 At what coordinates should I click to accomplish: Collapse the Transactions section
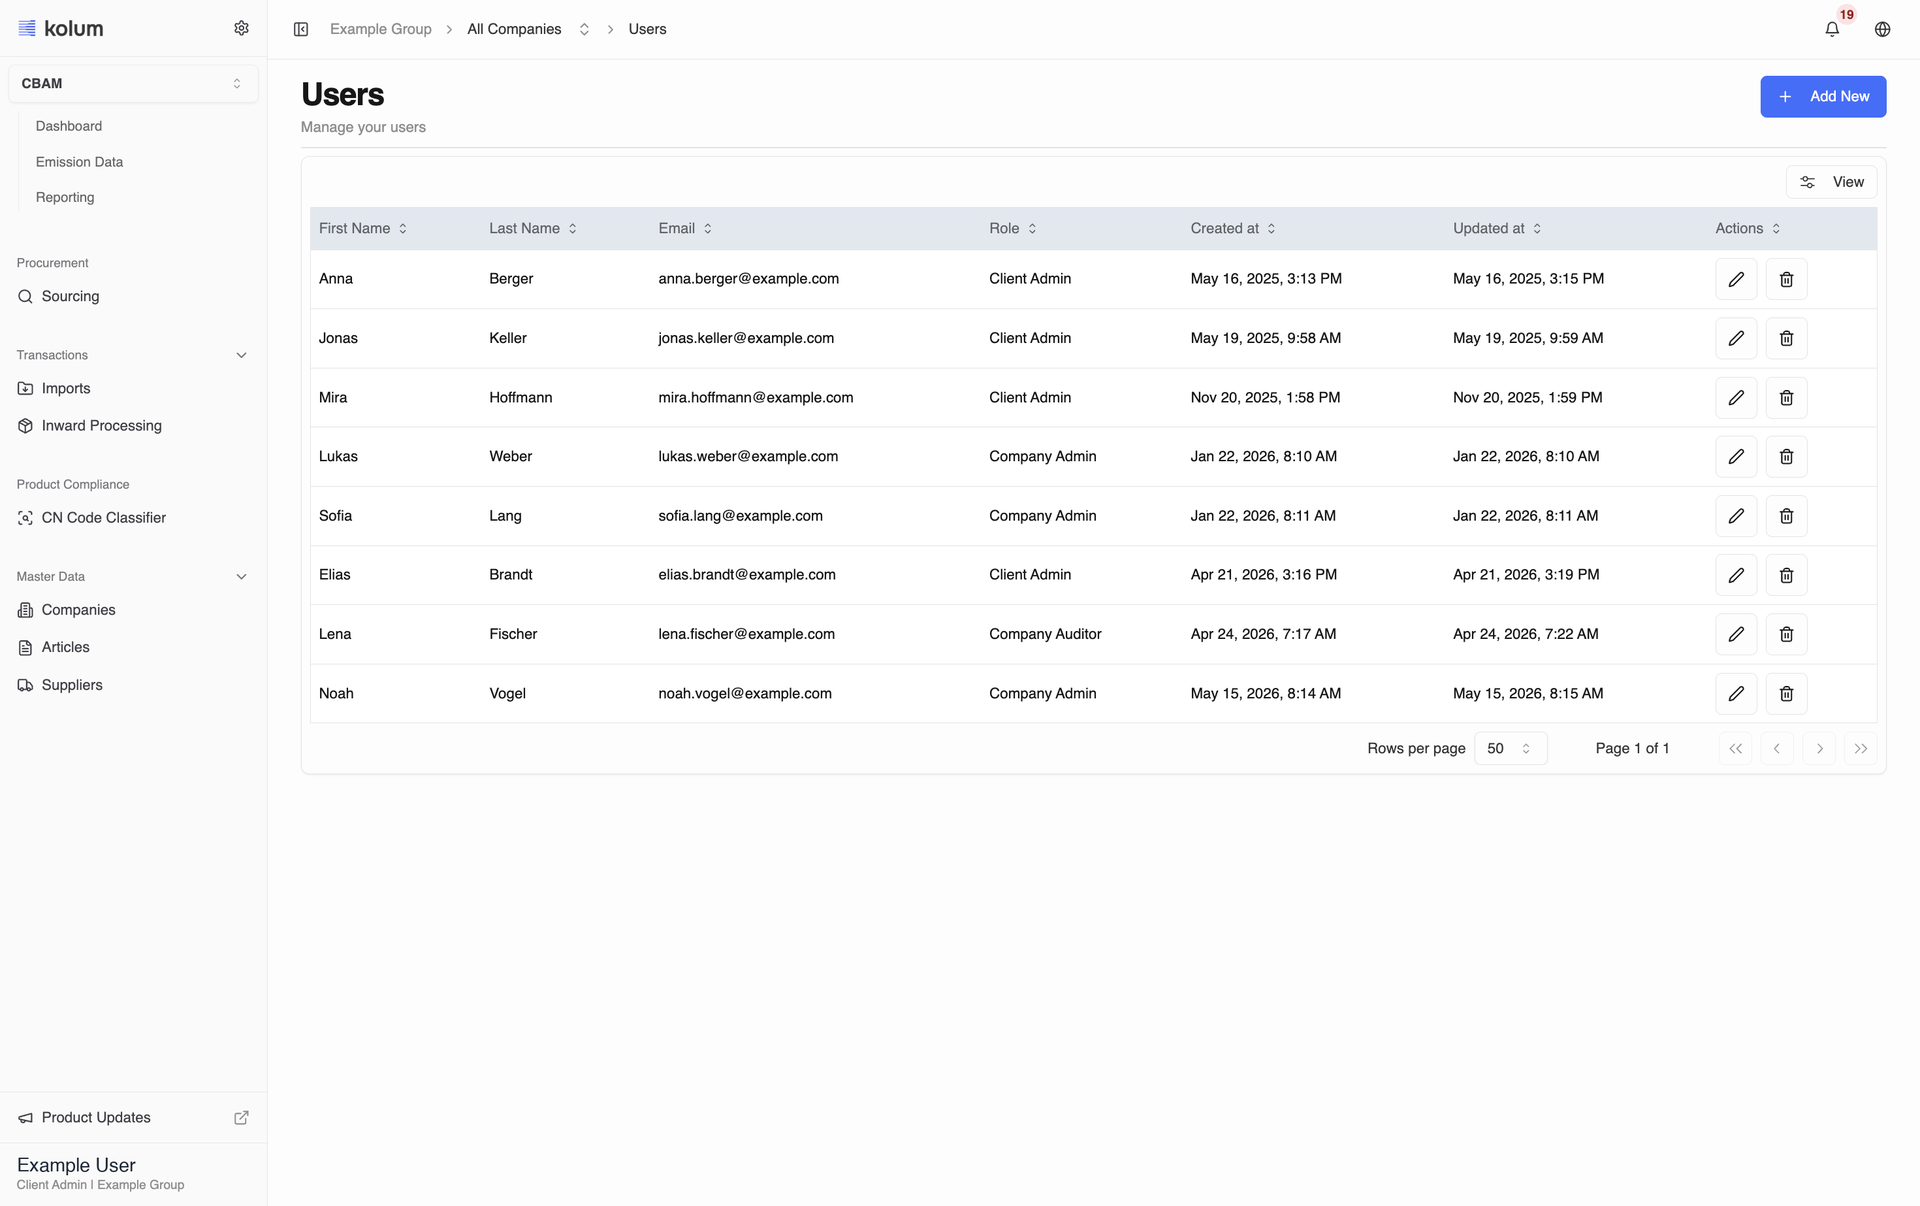tap(241, 355)
